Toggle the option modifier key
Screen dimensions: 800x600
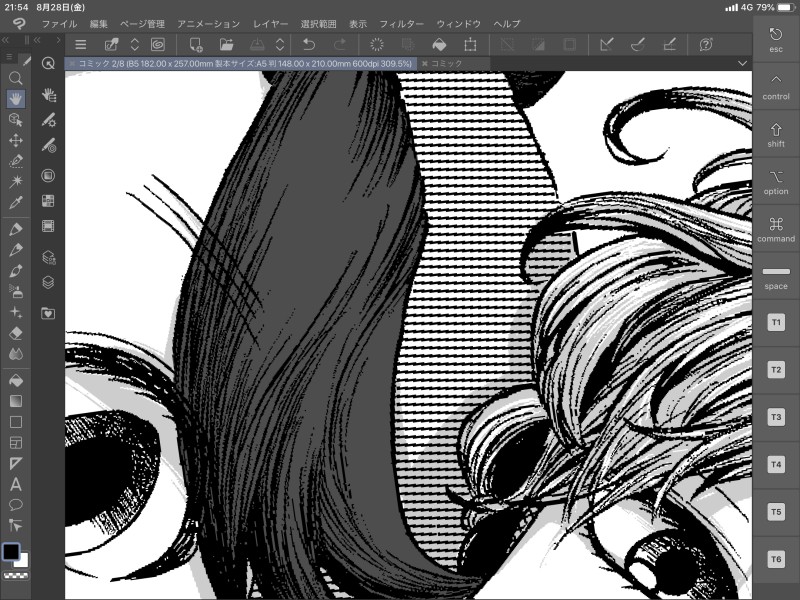tap(776, 183)
